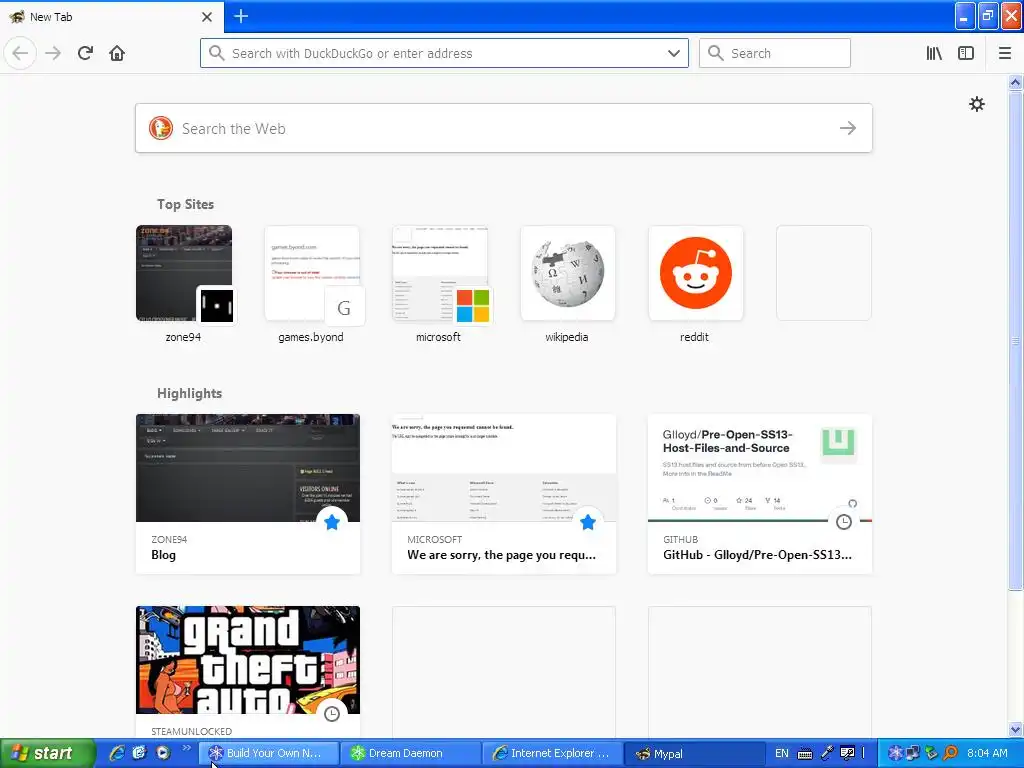Expand the address bar history dropdown
This screenshot has height=768, width=1024.
673,53
